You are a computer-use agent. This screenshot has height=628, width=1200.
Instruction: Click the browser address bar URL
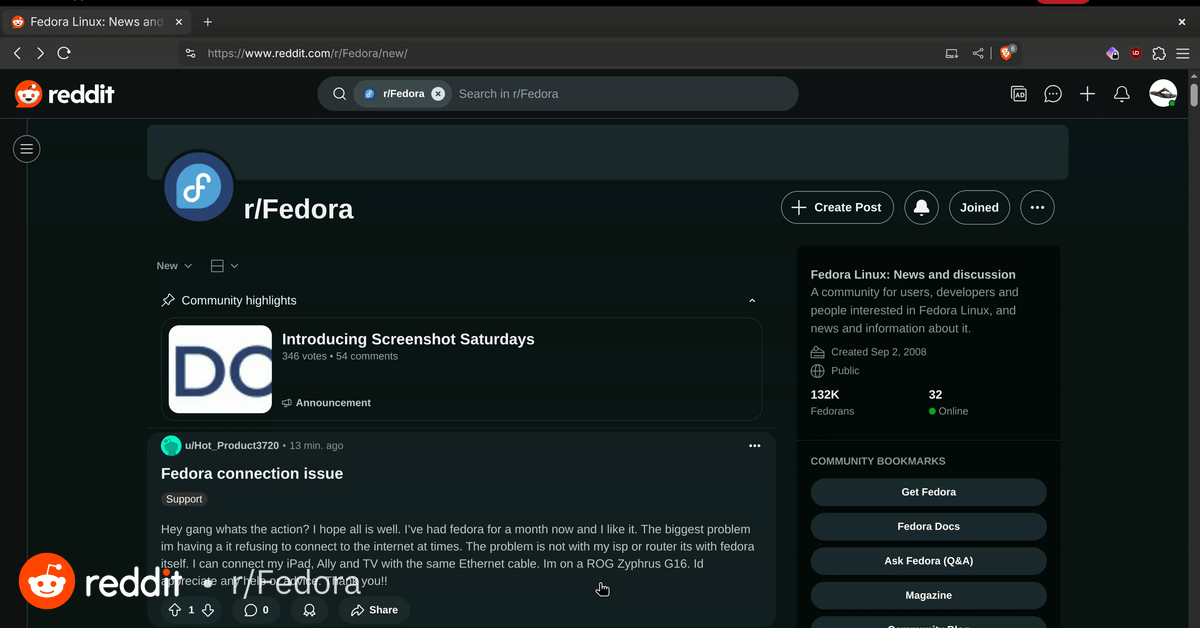308,53
